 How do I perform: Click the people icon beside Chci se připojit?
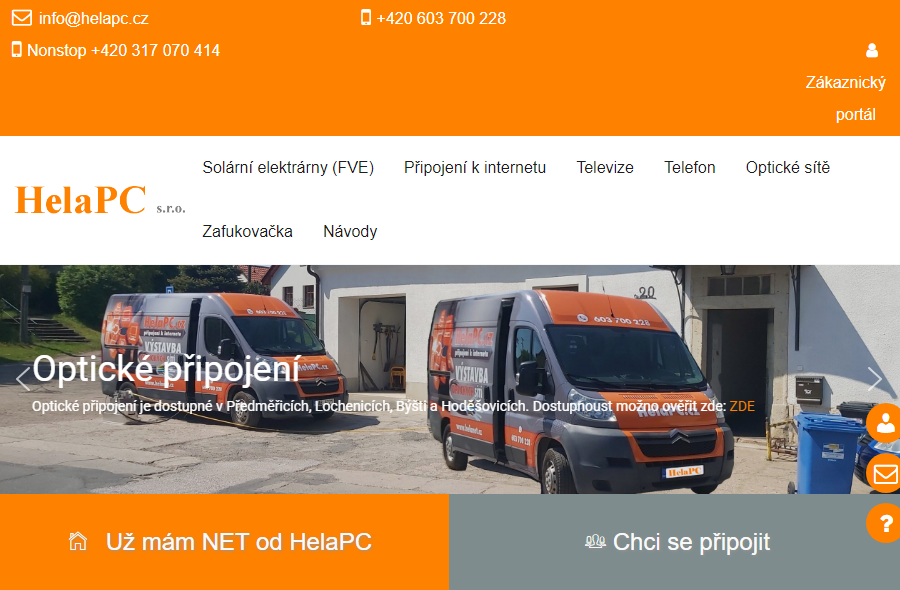(x=595, y=541)
